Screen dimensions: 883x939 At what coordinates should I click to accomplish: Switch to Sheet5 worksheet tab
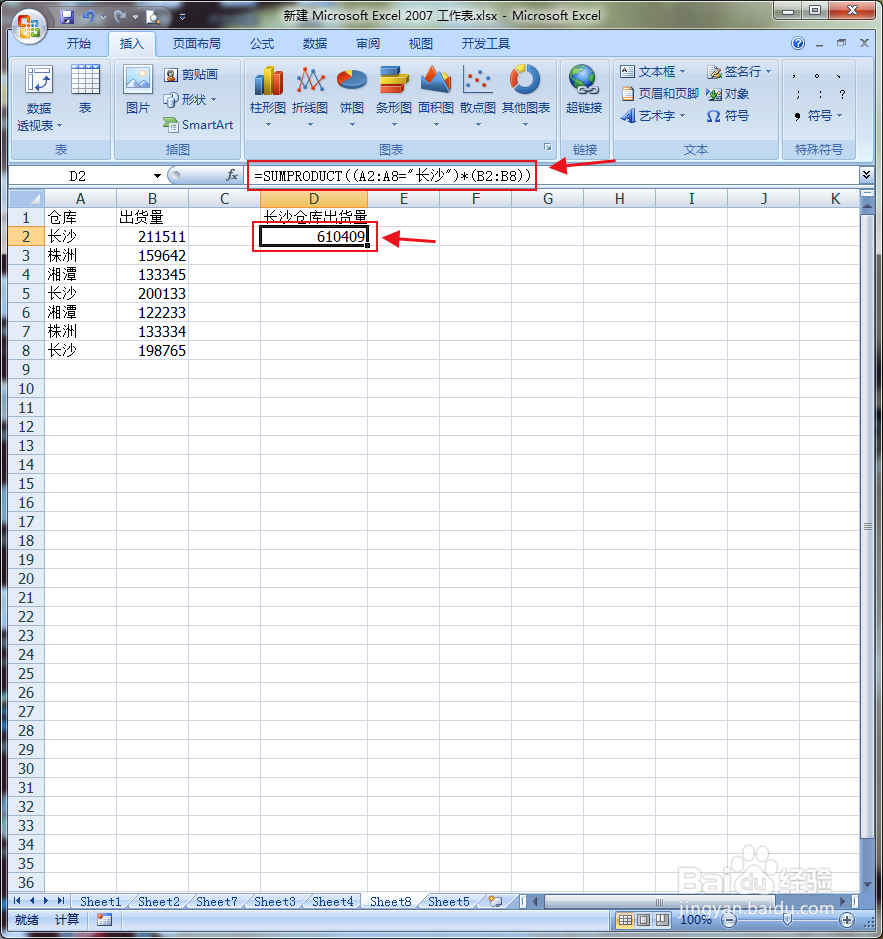click(x=449, y=901)
